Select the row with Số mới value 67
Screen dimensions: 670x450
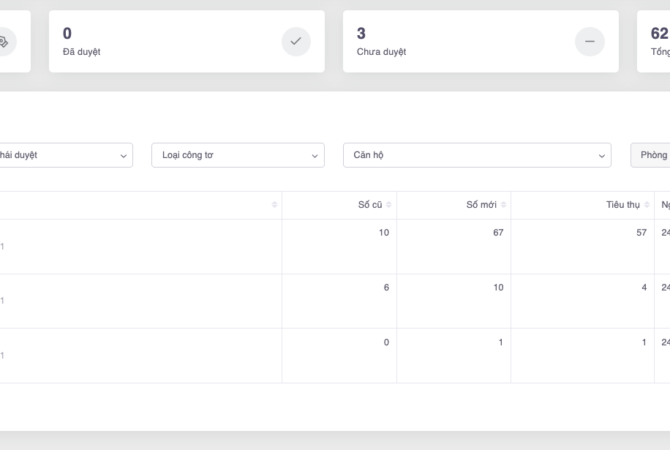click(454, 246)
